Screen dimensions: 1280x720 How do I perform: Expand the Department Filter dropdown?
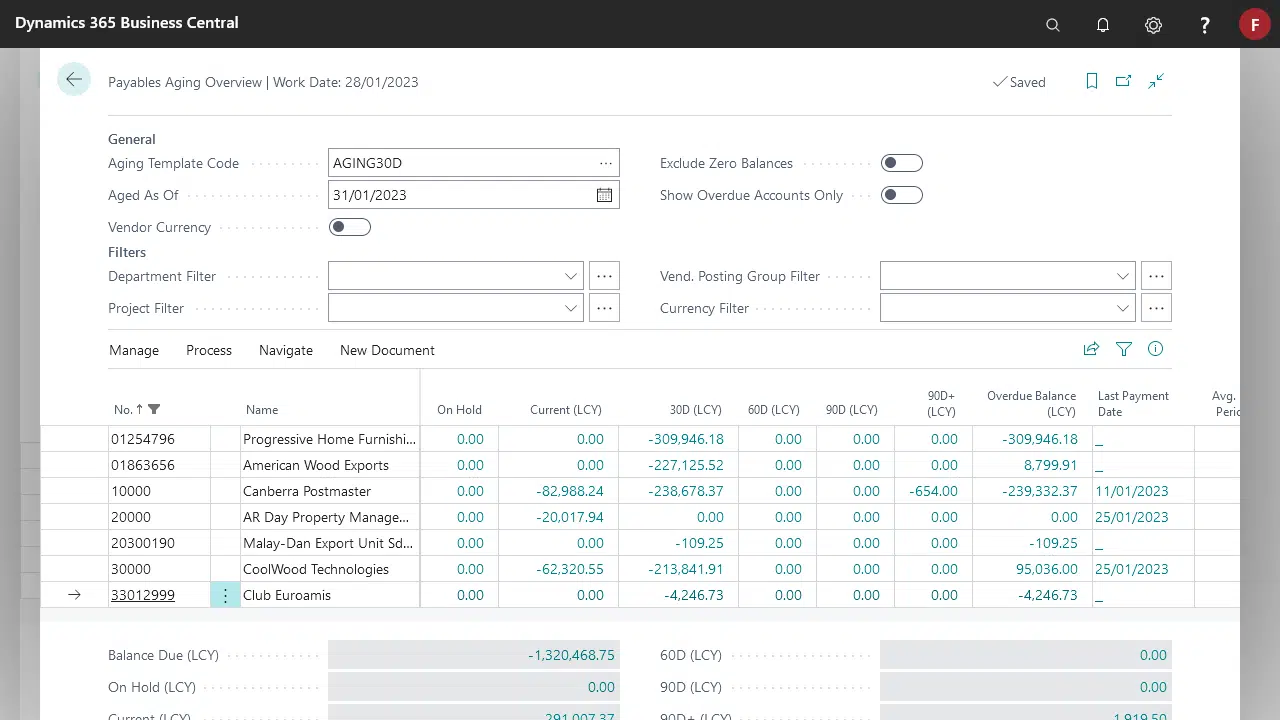[x=571, y=276]
